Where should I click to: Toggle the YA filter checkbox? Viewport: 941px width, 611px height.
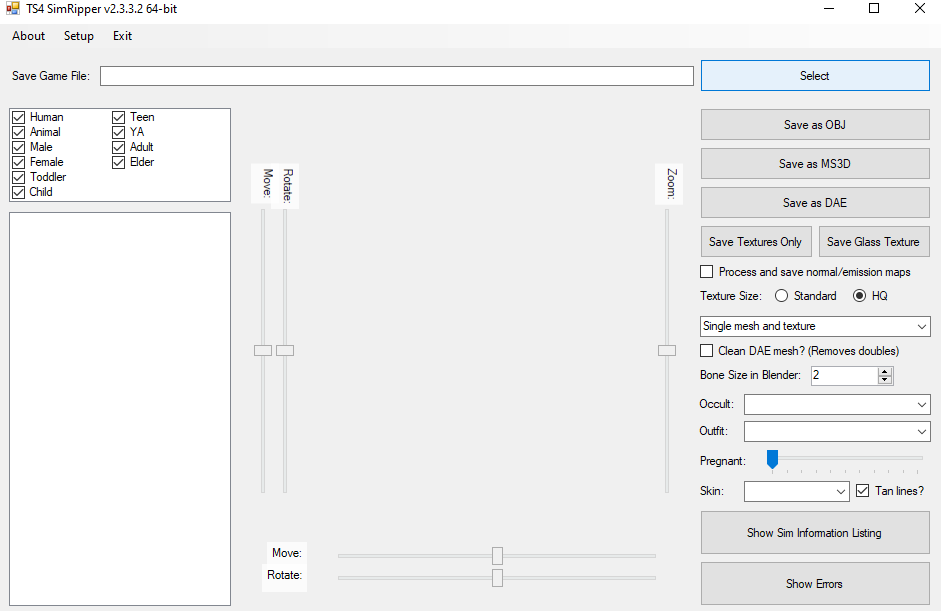point(119,132)
